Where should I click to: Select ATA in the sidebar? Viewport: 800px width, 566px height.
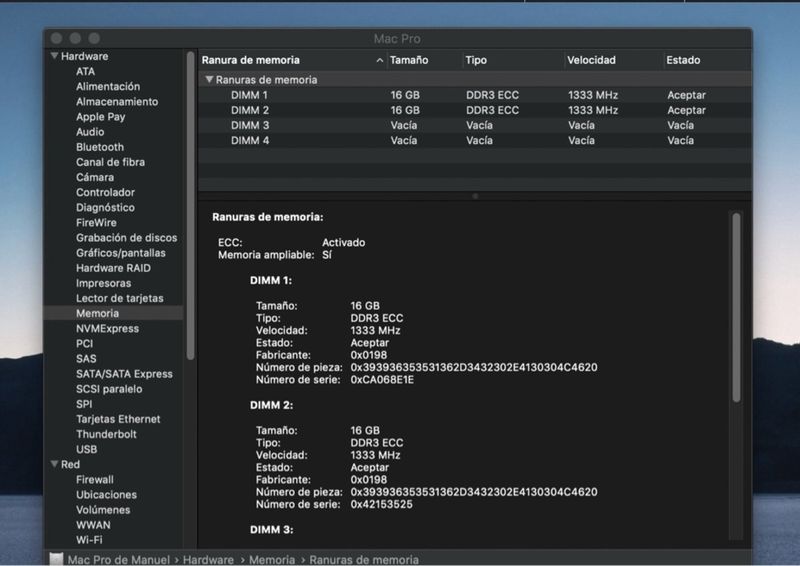pyautogui.click(x=85, y=71)
